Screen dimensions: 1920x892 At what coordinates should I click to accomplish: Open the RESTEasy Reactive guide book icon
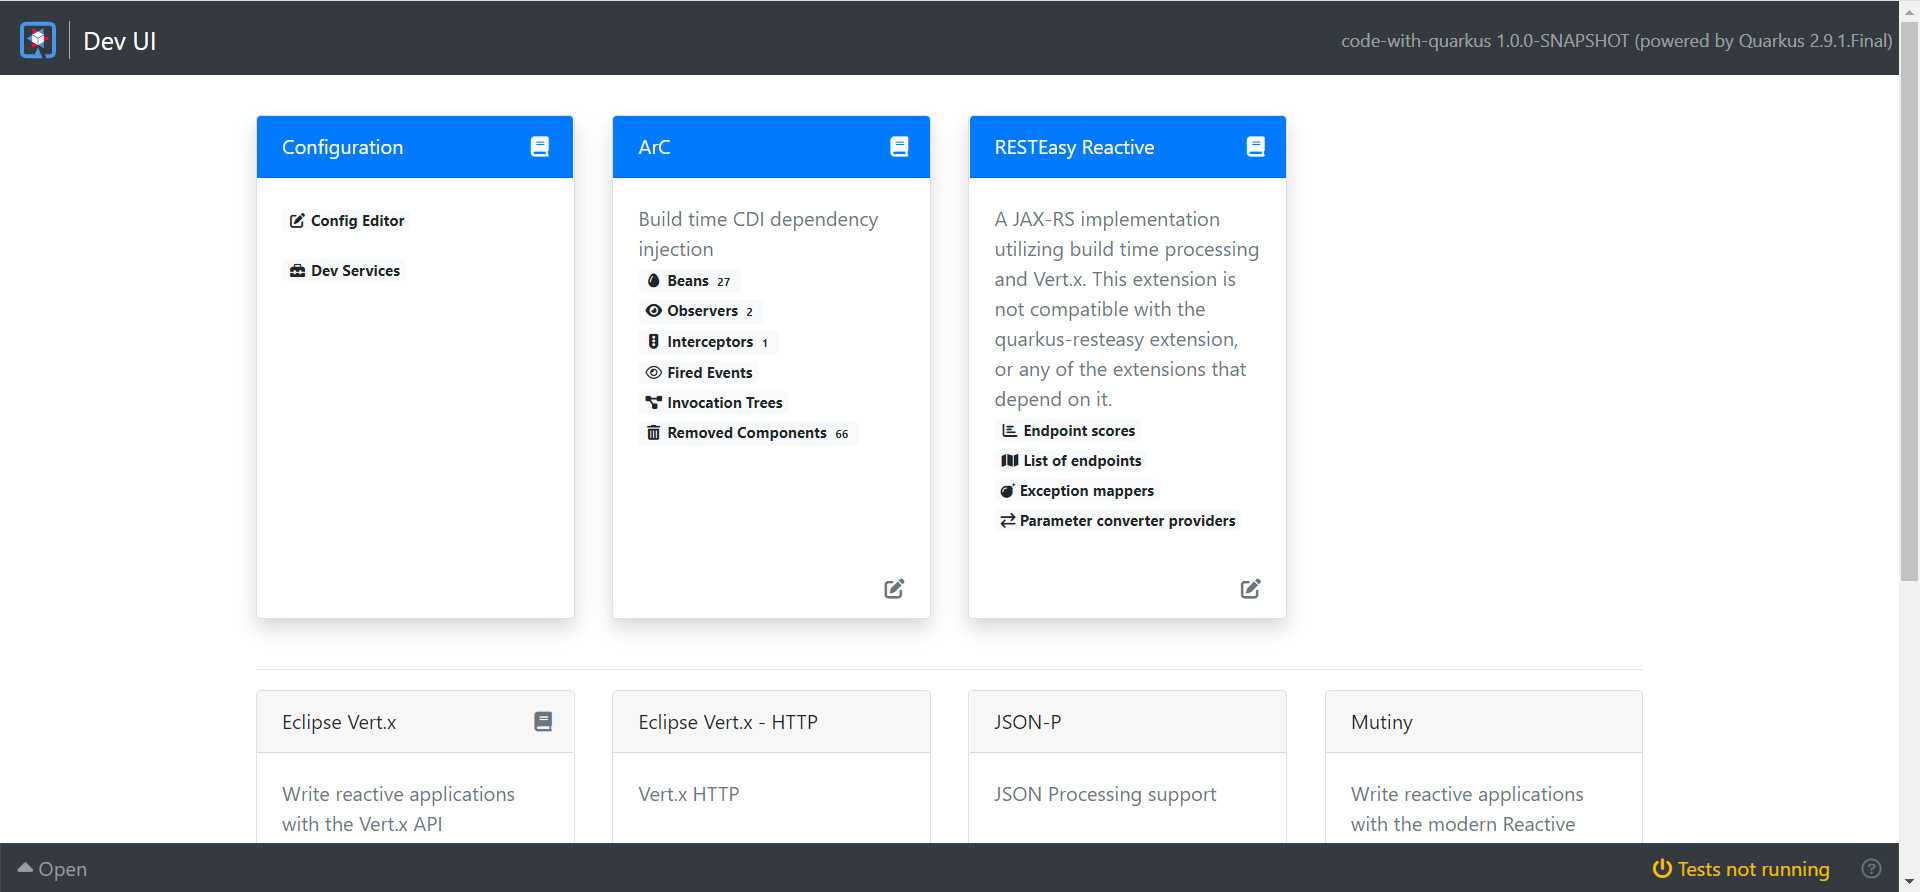point(1256,147)
